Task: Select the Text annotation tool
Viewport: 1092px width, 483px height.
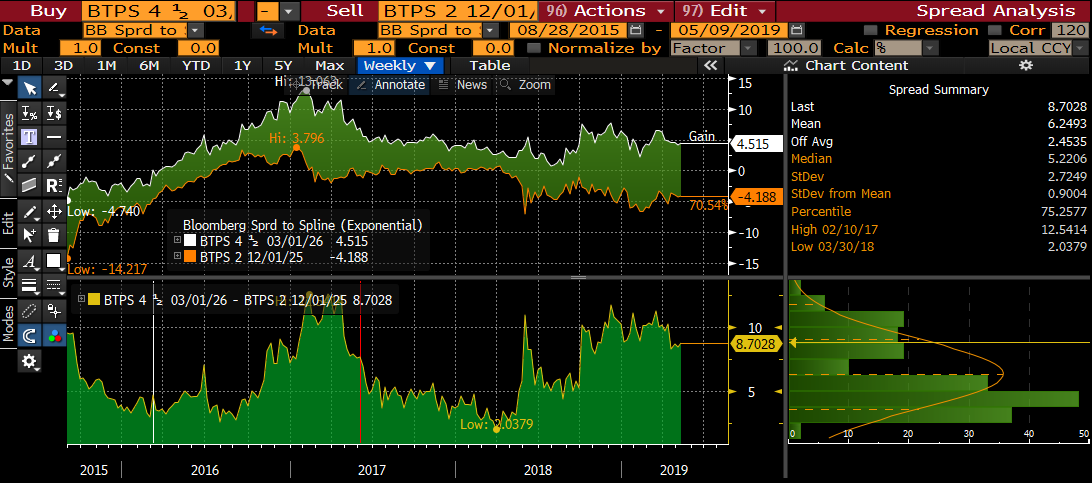Action: click(29, 137)
